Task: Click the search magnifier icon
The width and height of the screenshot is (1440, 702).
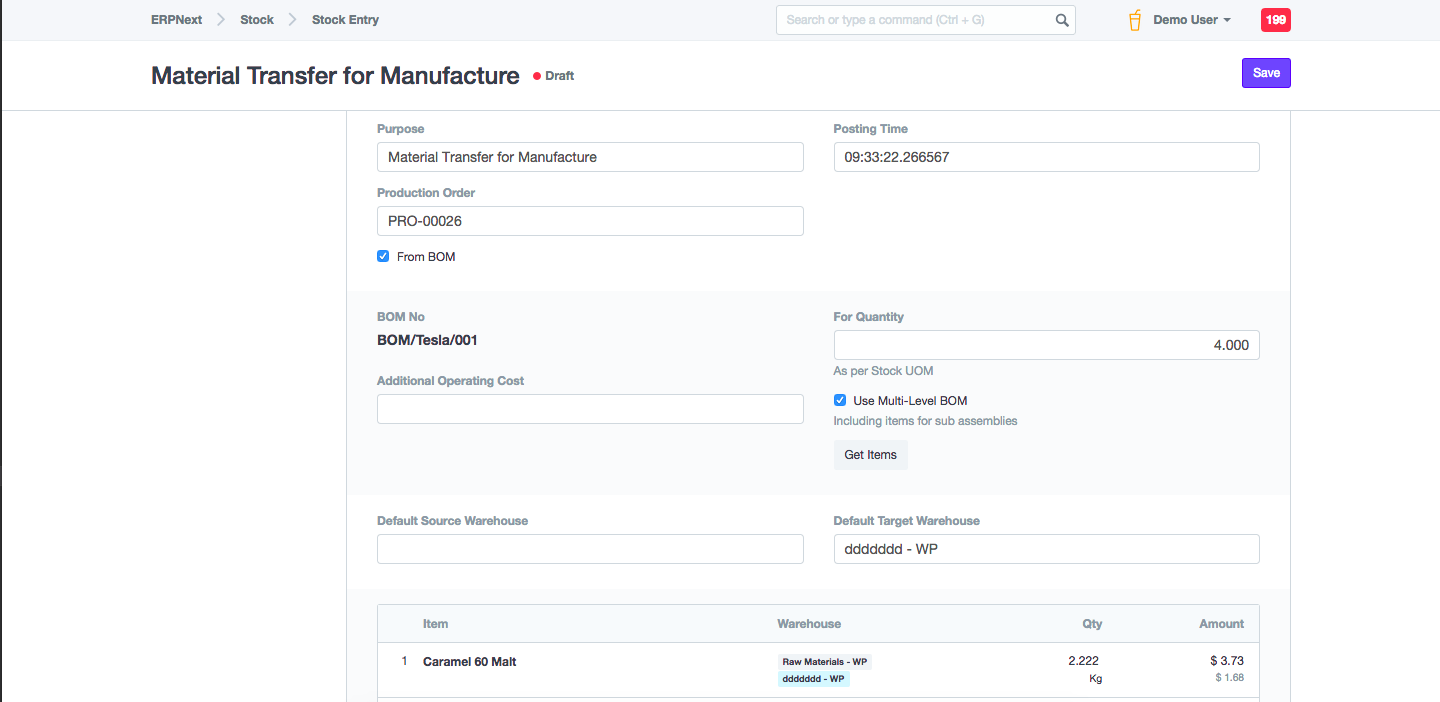Action: click(x=1062, y=20)
